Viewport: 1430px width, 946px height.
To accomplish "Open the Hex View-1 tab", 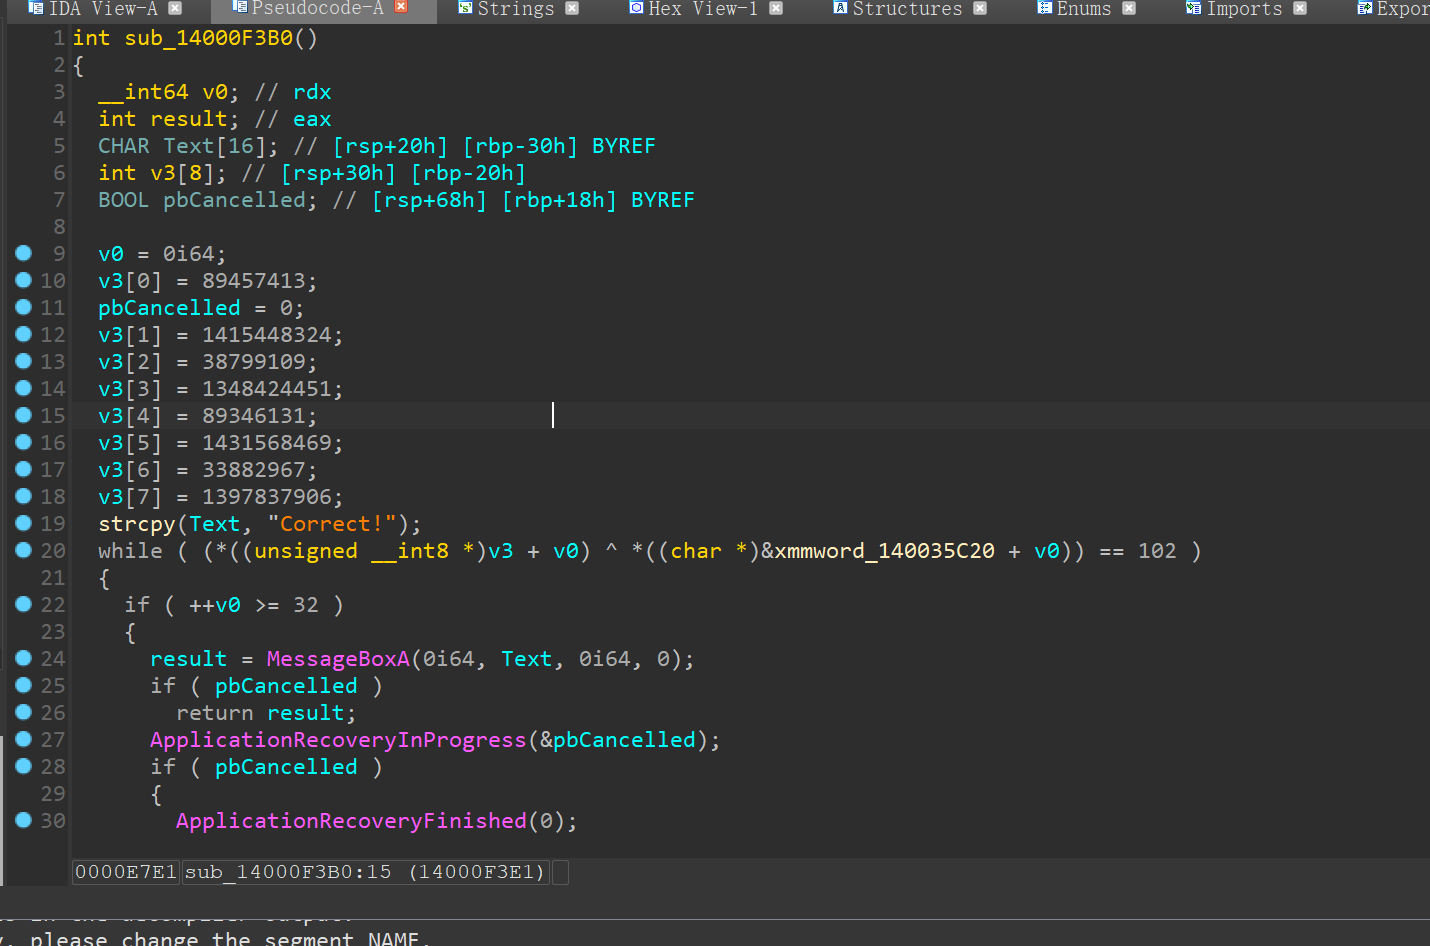I will click(702, 9).
